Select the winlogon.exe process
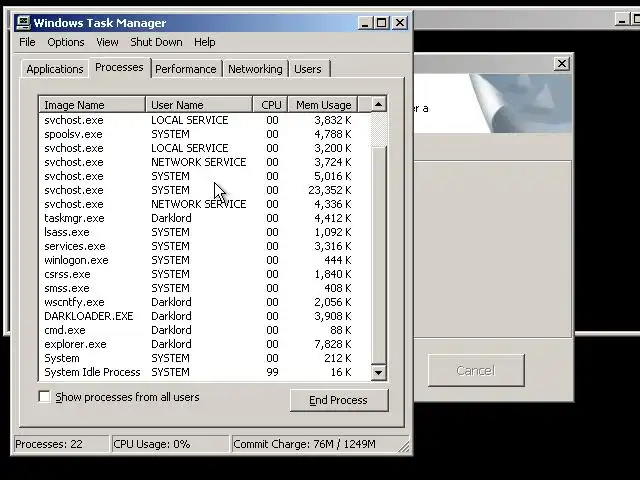 [205, 260]
